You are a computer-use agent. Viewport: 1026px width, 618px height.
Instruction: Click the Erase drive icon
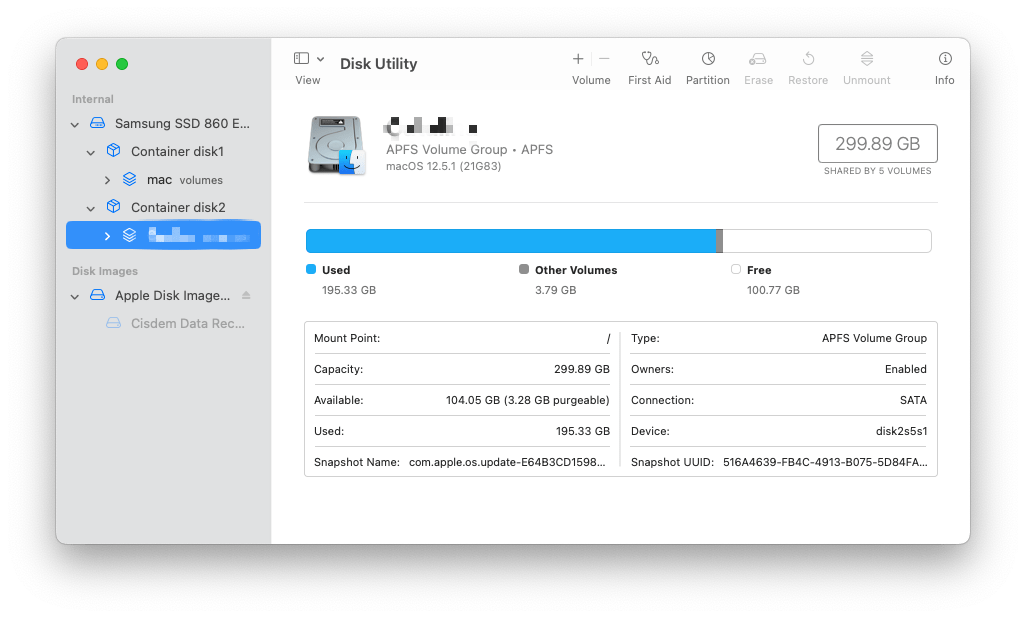coord(758,59)
